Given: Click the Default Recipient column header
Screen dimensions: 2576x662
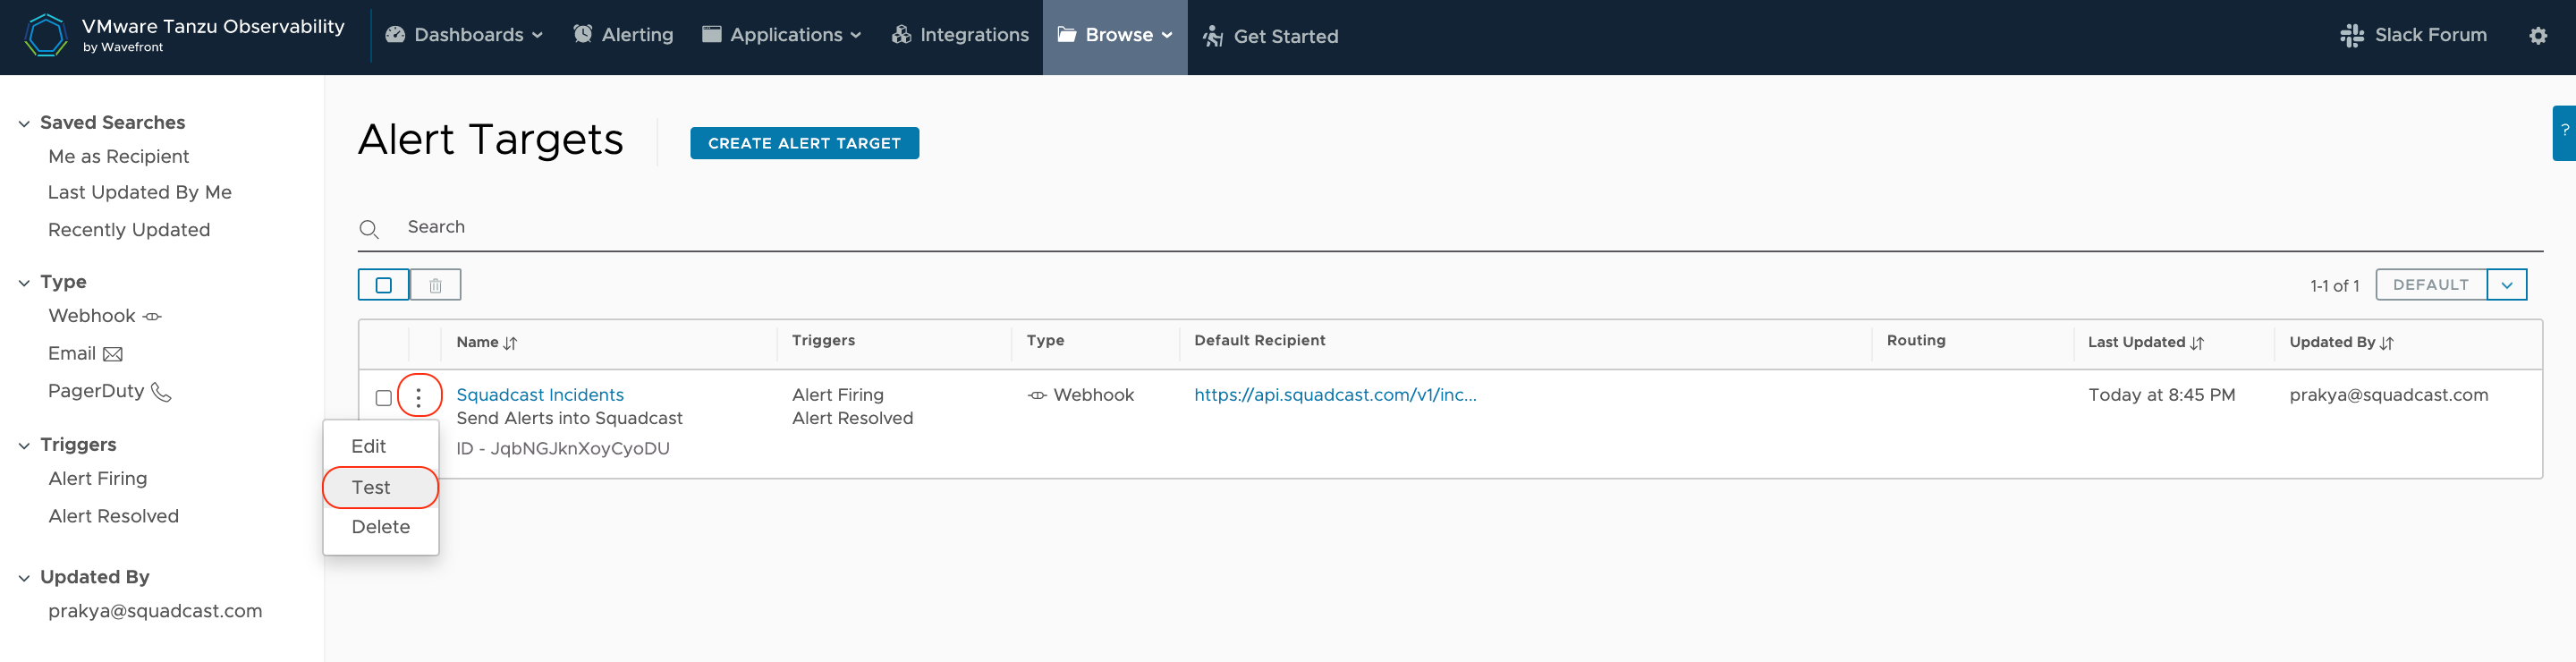Looking at the screenshot, I should coord(1260,341).
